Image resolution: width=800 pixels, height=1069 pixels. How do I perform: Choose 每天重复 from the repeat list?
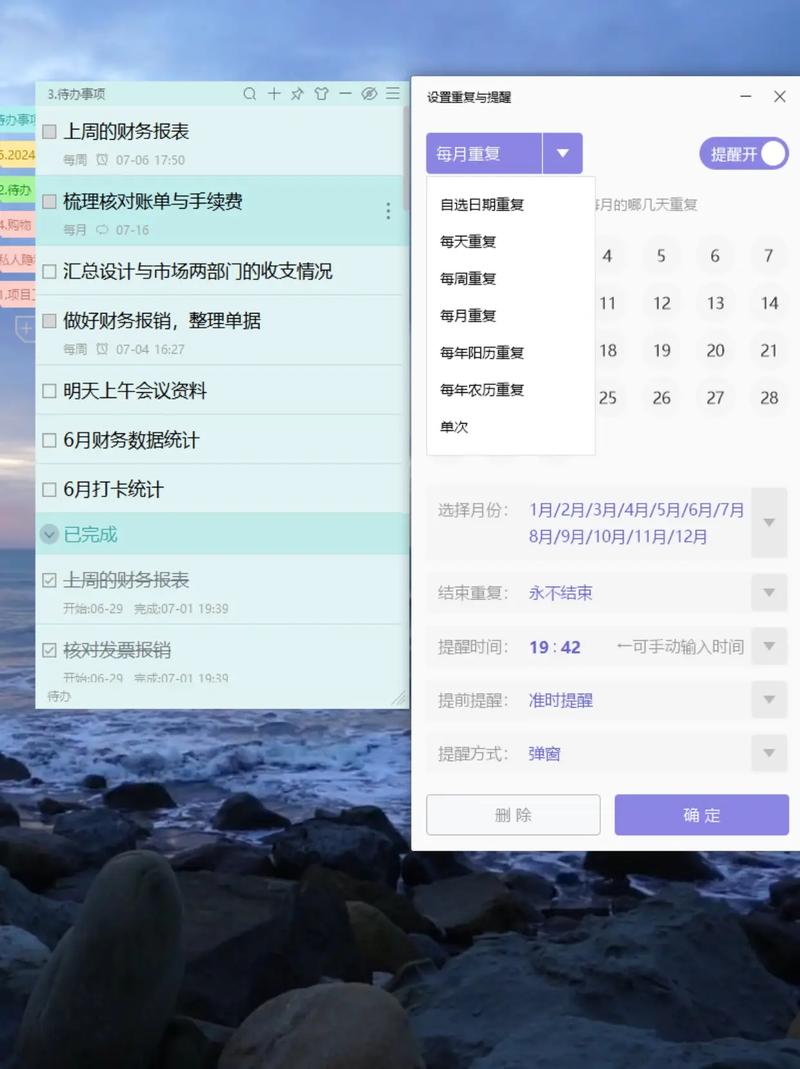(468, 241)
